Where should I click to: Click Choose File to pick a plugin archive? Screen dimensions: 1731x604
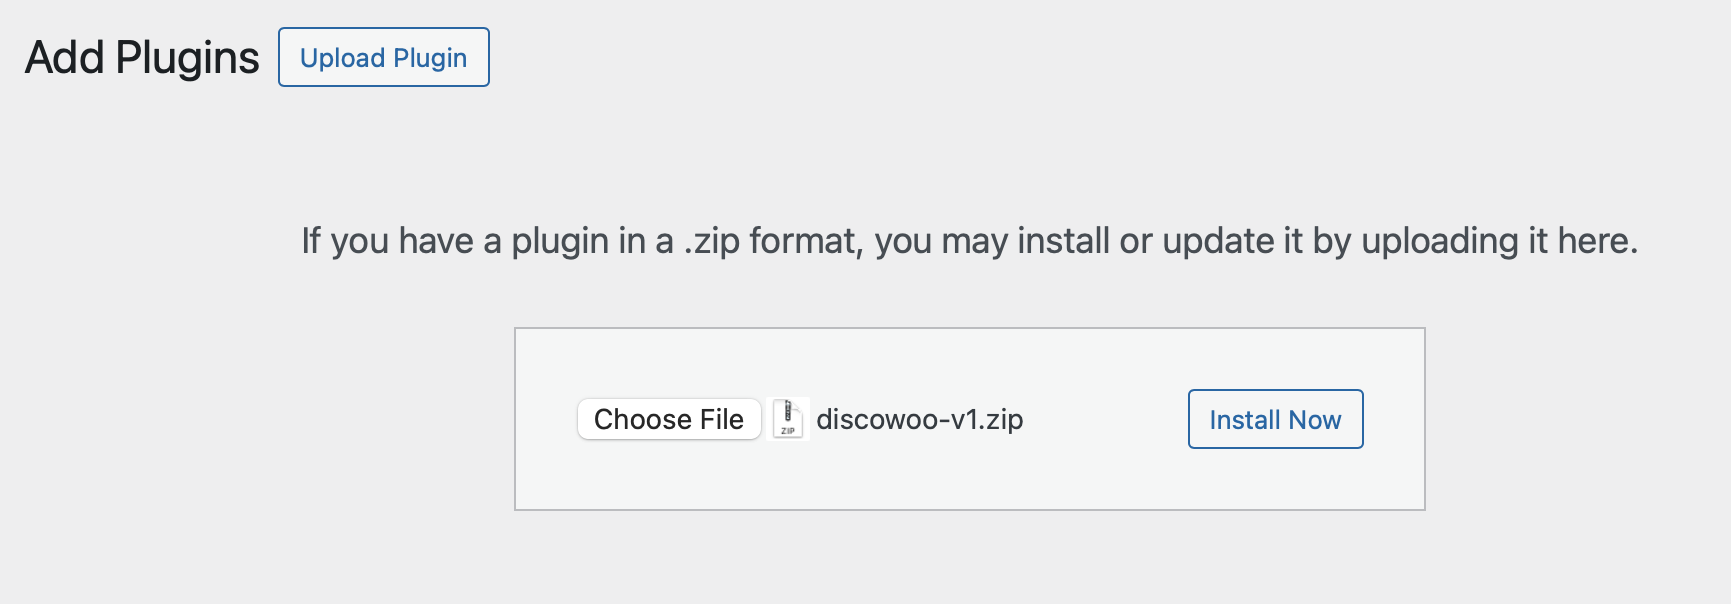tap(668, 419)
